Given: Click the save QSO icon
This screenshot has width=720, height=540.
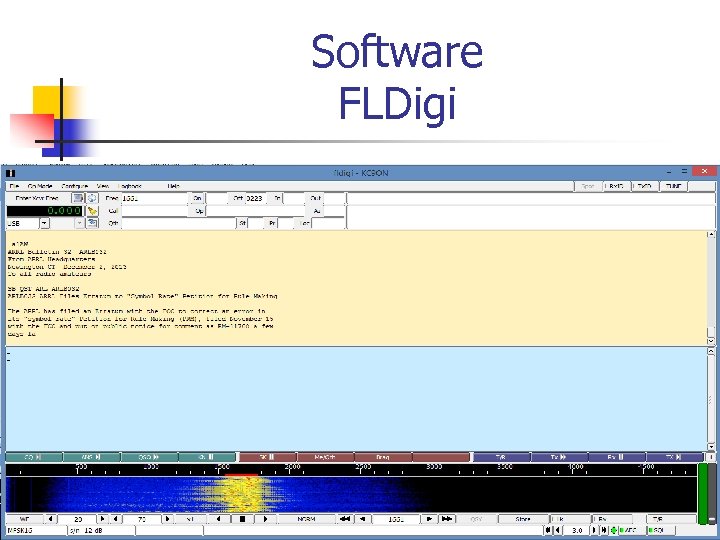Looking at the screenshot, I should tap(92, 223).
